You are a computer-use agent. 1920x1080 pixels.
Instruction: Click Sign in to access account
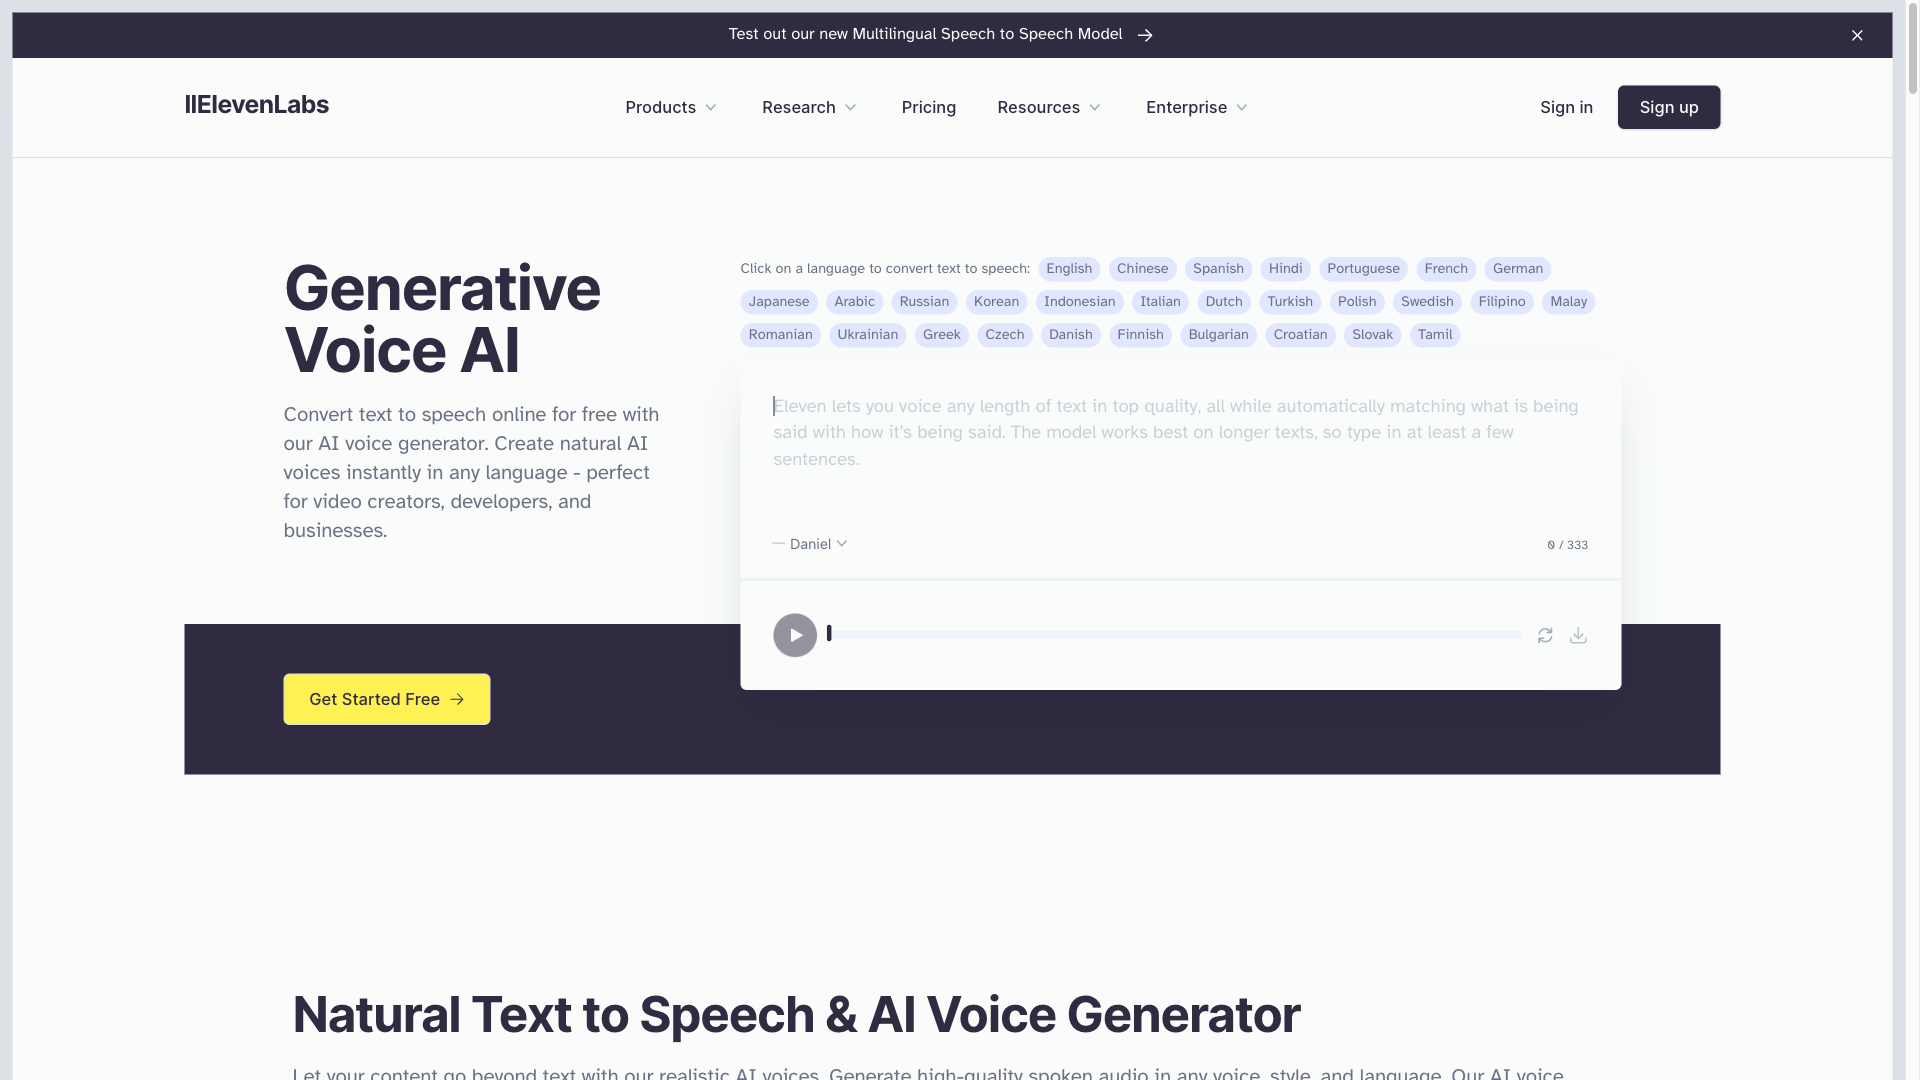[x=1567, y=107]
